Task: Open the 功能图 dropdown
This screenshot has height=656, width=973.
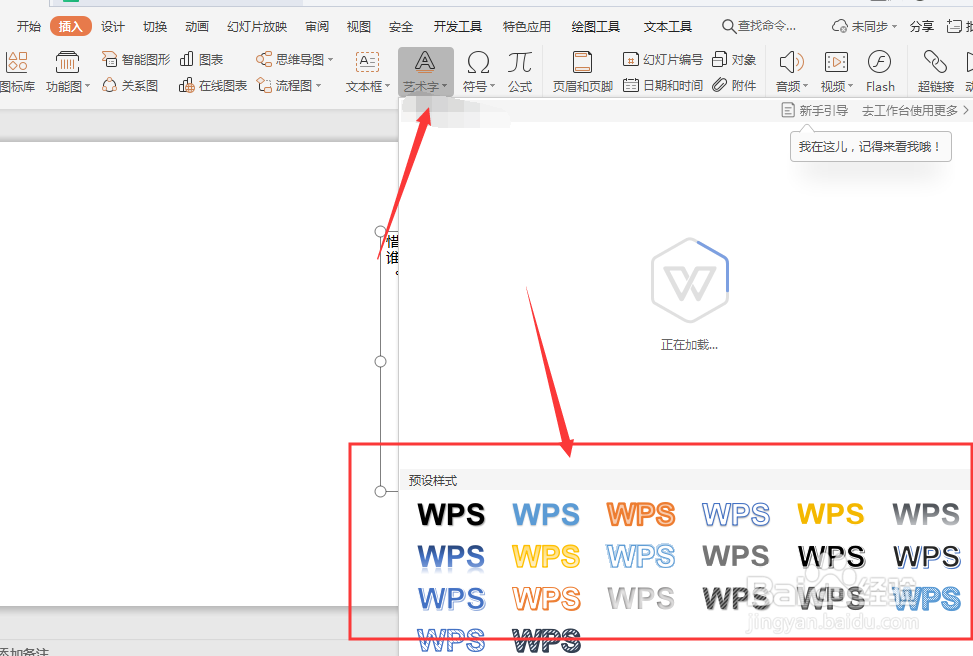Action: pyautogui.click(x=68, y=71)
